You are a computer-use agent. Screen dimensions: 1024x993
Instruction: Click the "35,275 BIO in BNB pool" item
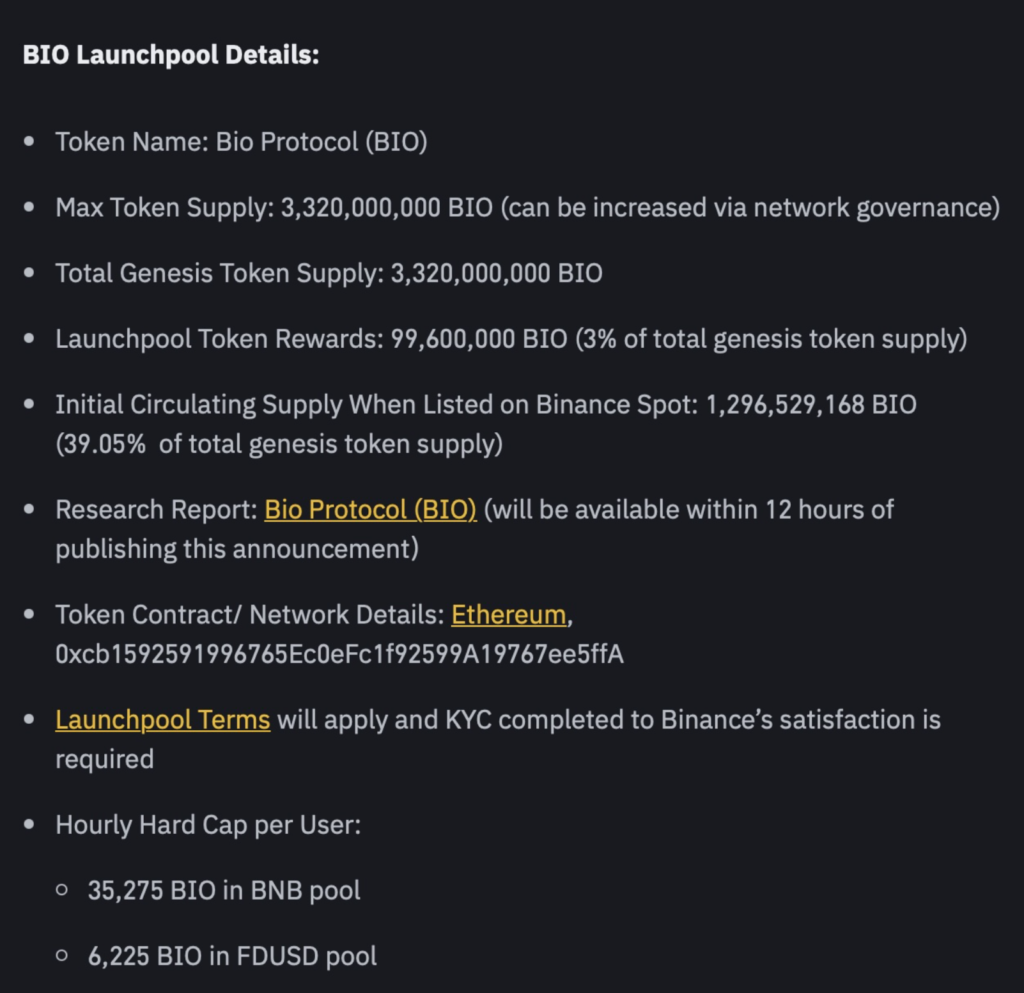(x=224, y=890)
